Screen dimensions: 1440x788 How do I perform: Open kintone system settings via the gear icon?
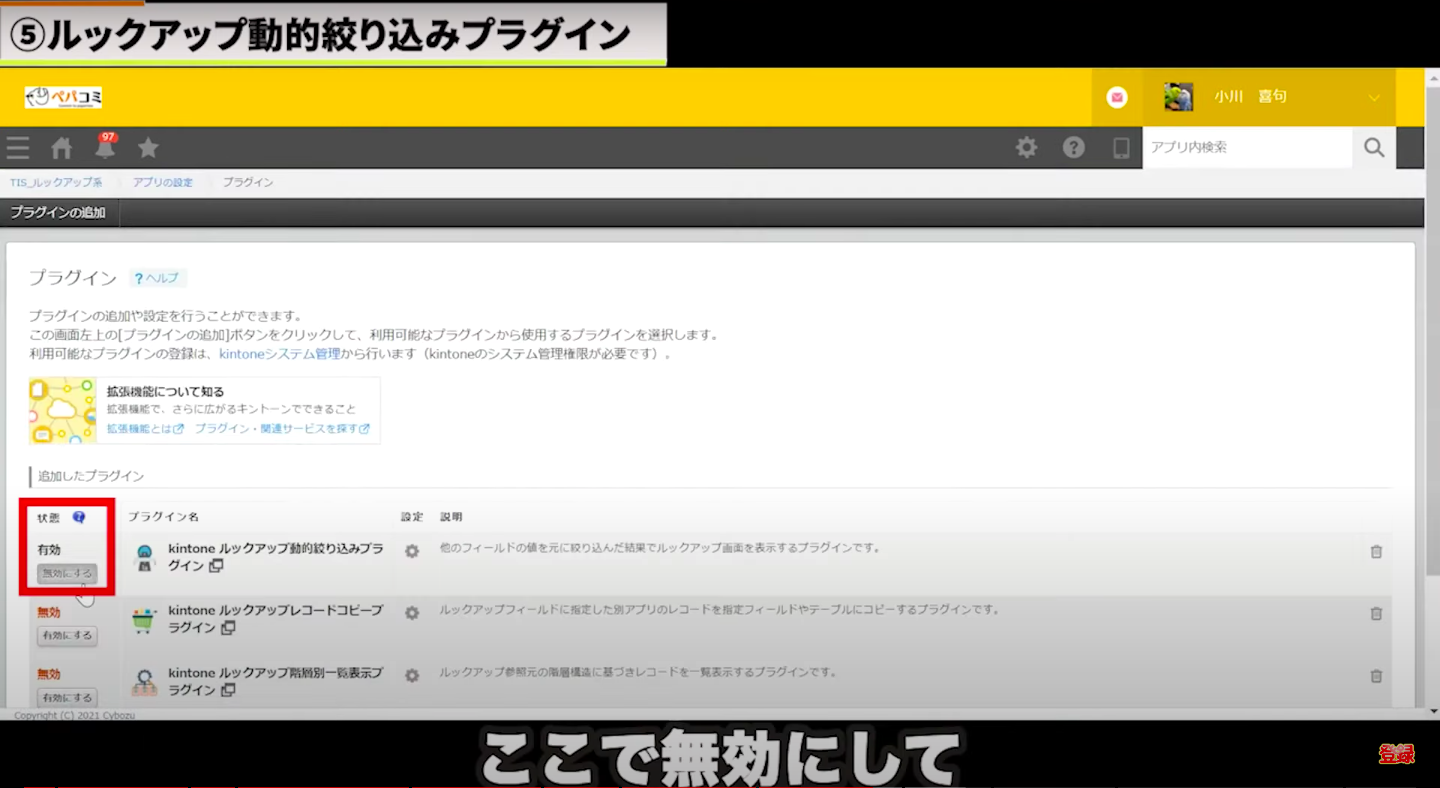pos(1026,147)
